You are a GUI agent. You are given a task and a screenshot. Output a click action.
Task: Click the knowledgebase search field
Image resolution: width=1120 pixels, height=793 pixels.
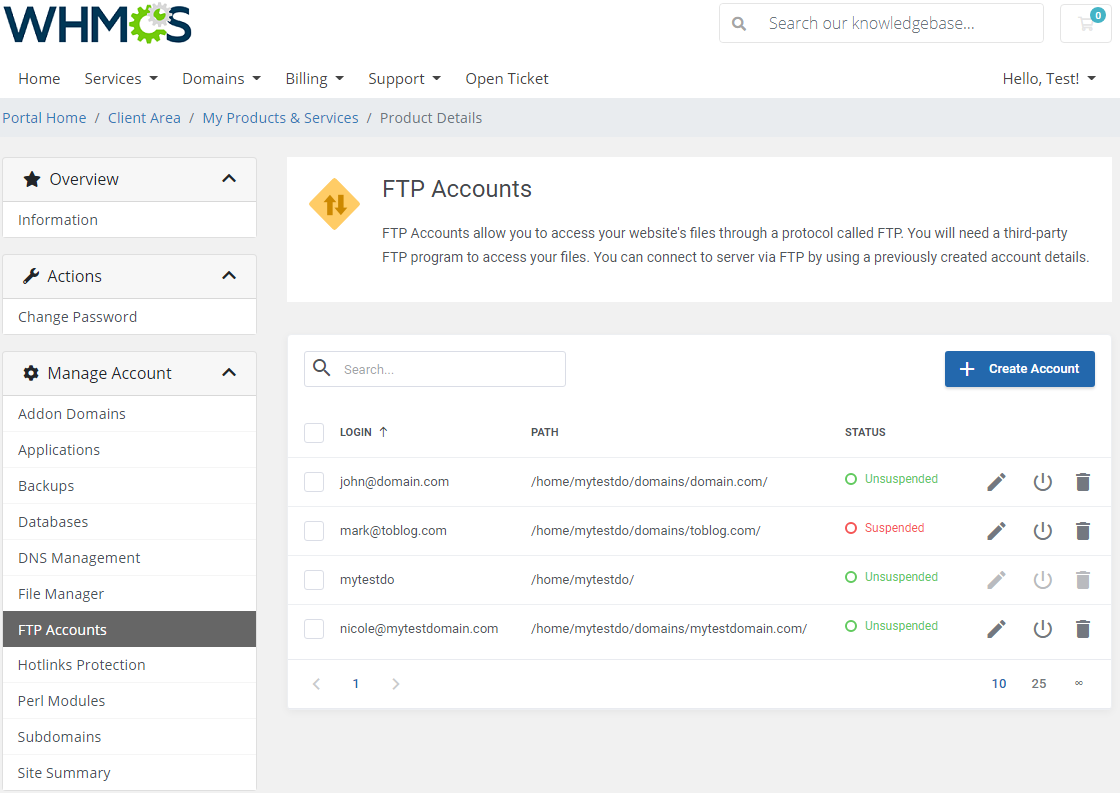pos(881,24)
